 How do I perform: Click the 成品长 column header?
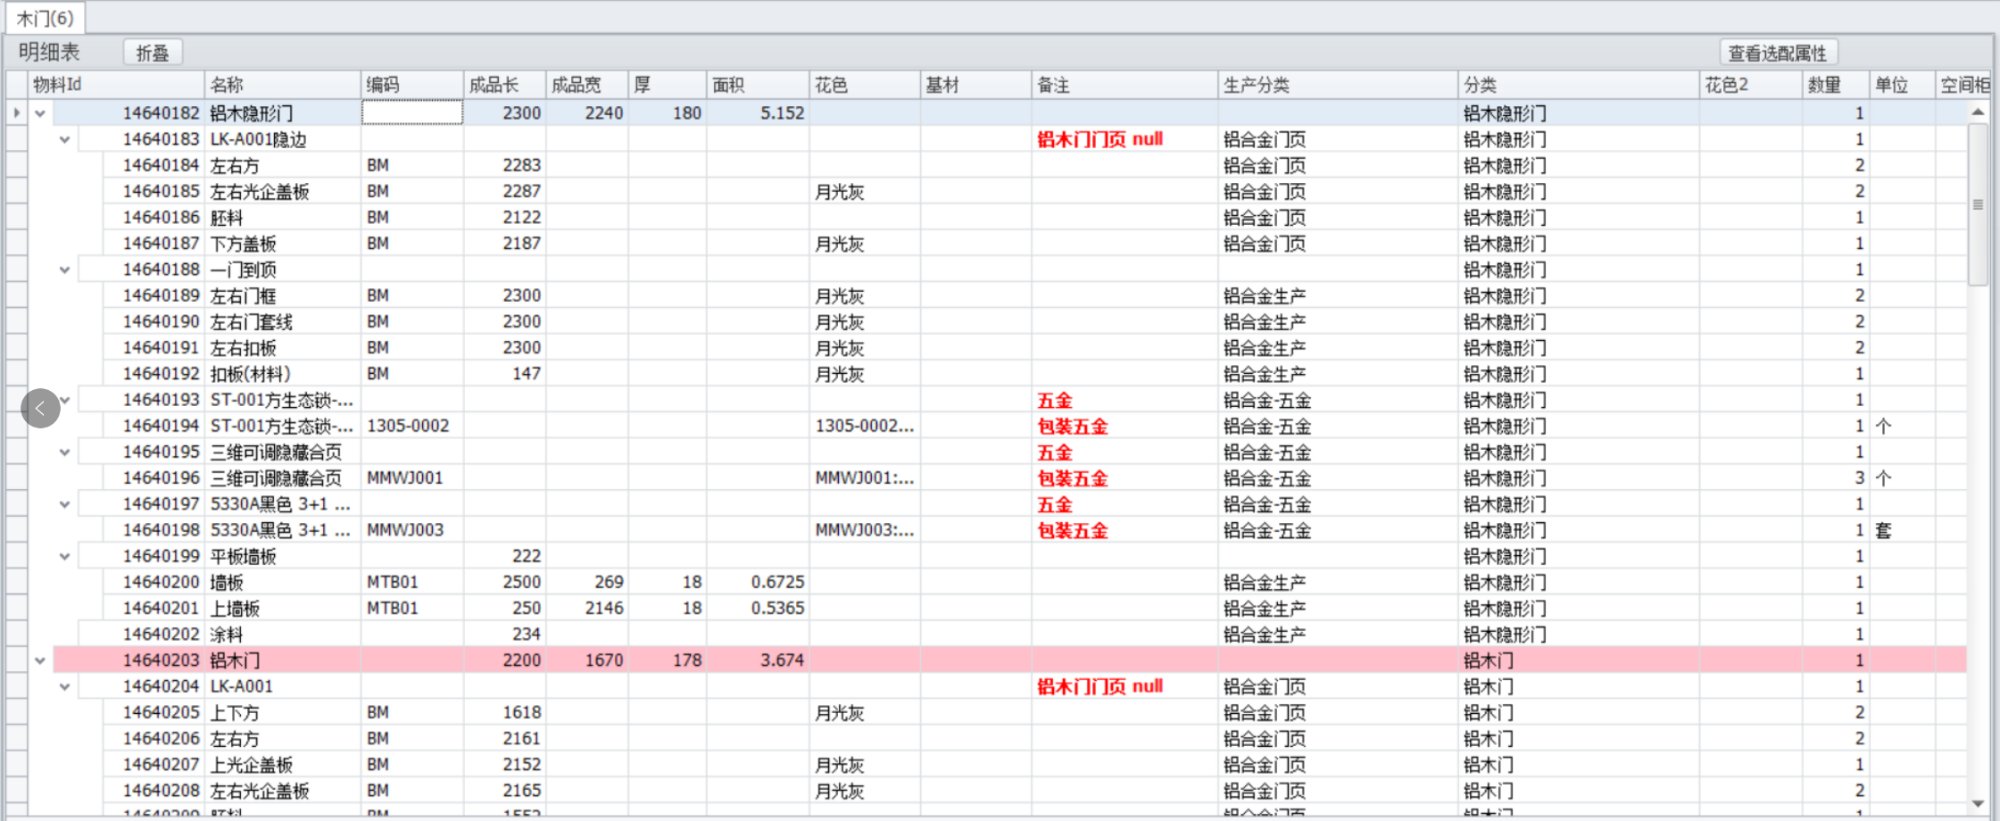(505, 85)
